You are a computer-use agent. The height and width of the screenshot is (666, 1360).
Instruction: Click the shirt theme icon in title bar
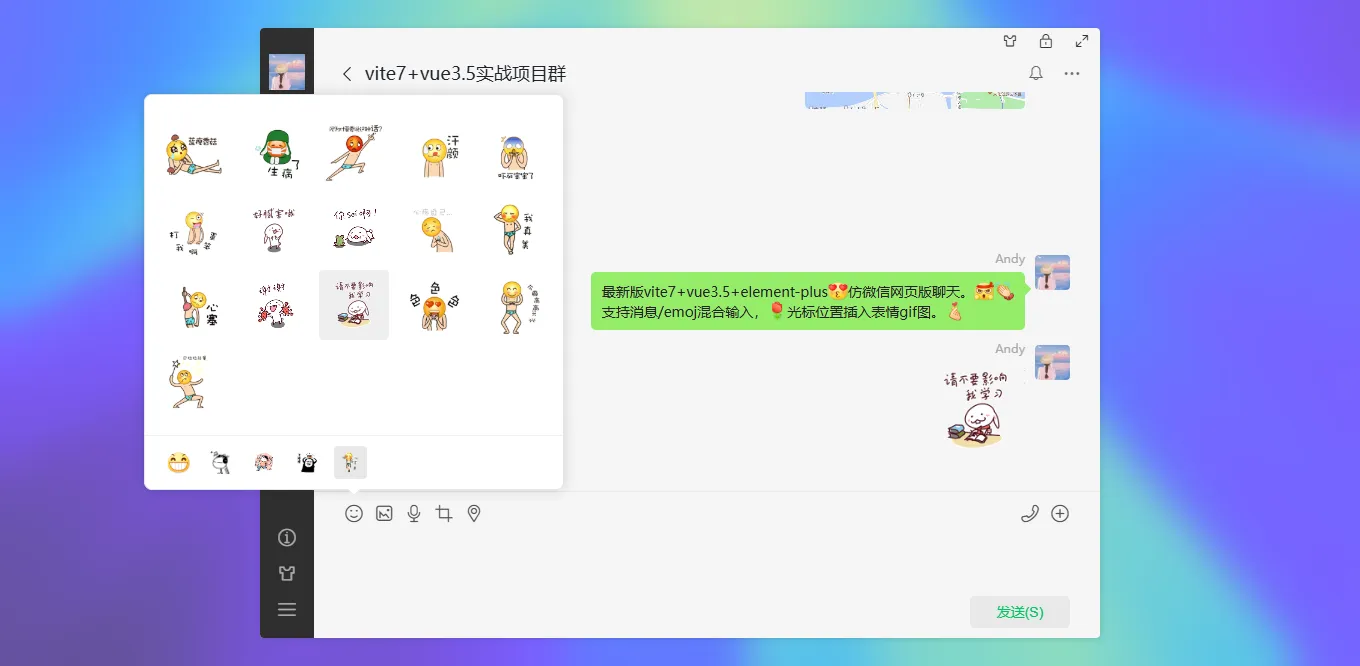pyautogui.click(x=1010, y=41)
